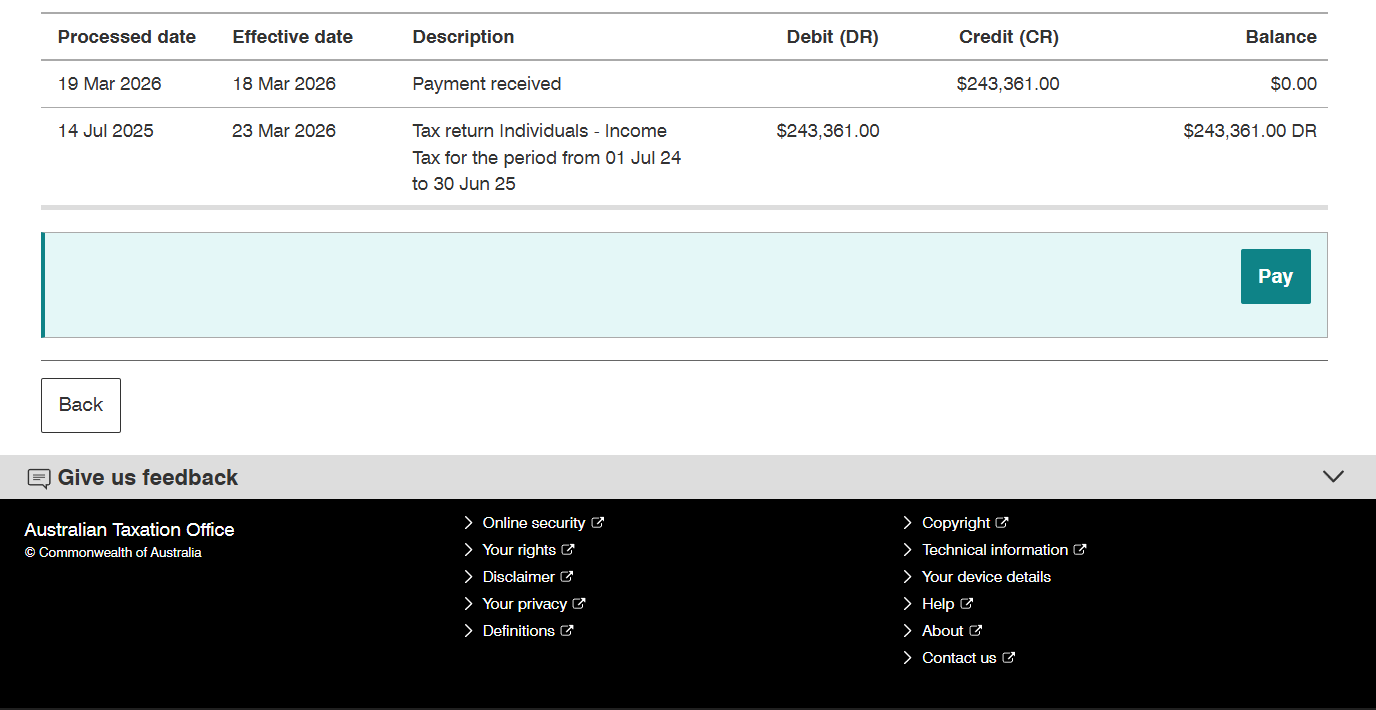
Task: Select the Tax return Individuals description
Action: pyautogui.click(x=547, y=157)
